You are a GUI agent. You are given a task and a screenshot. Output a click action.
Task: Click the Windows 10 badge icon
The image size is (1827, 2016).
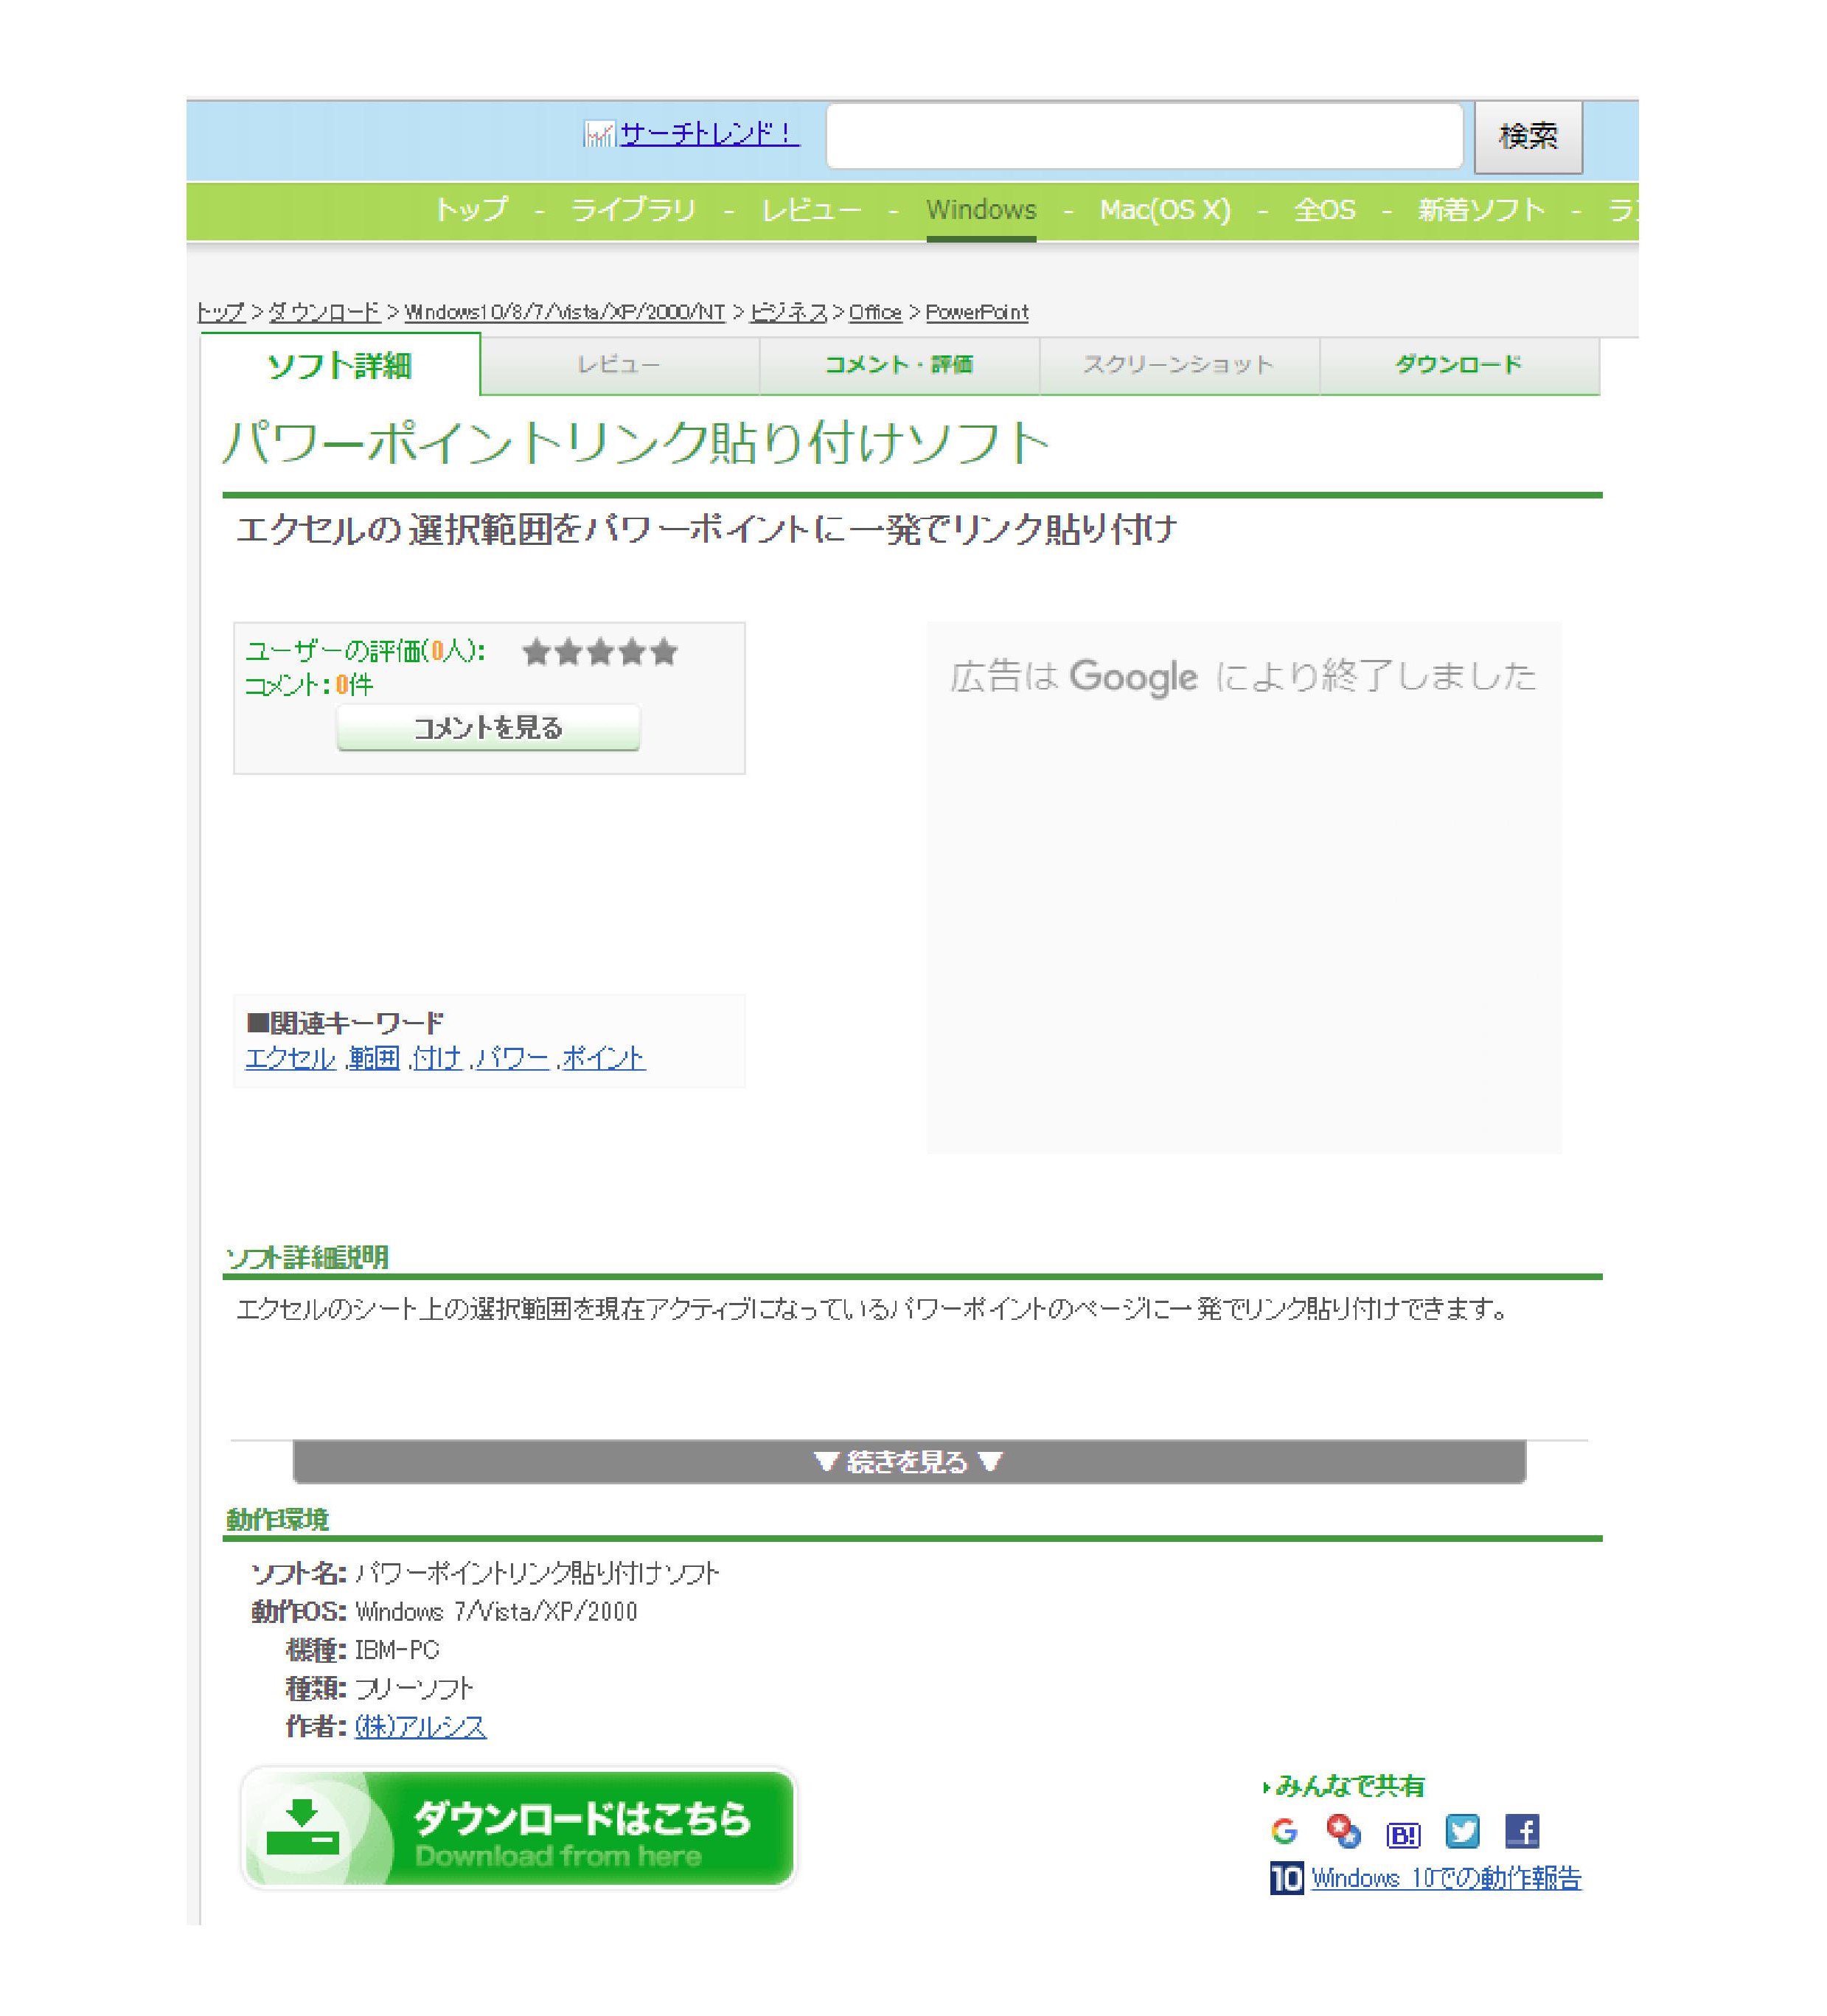tap(1286, 1878)
